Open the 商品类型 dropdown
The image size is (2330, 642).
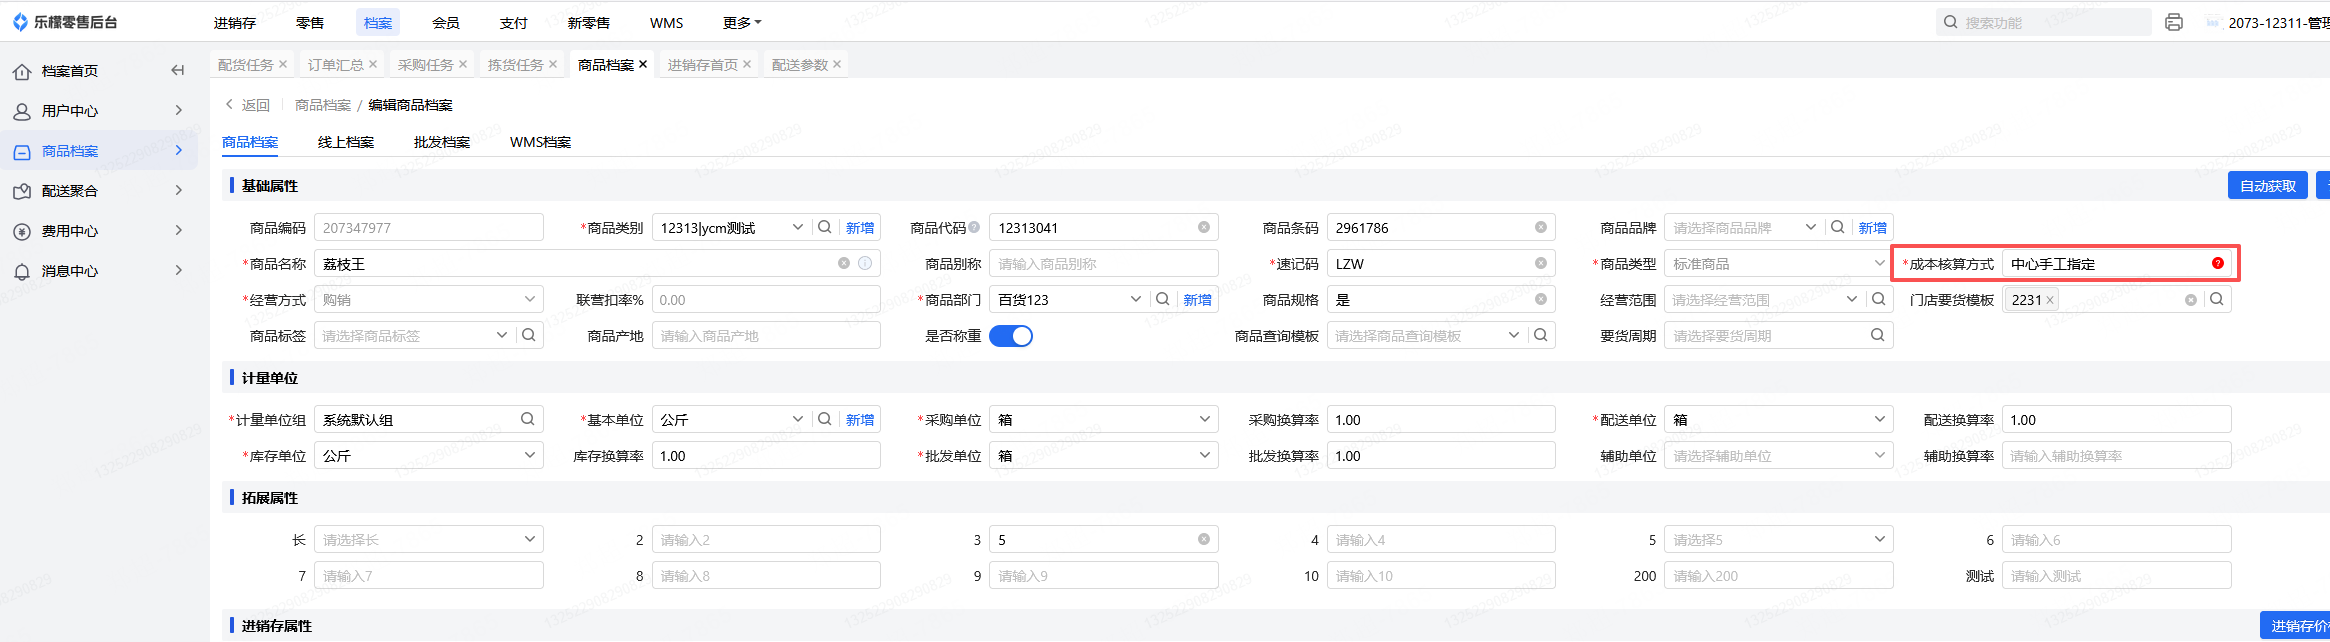pos(1778,263)
